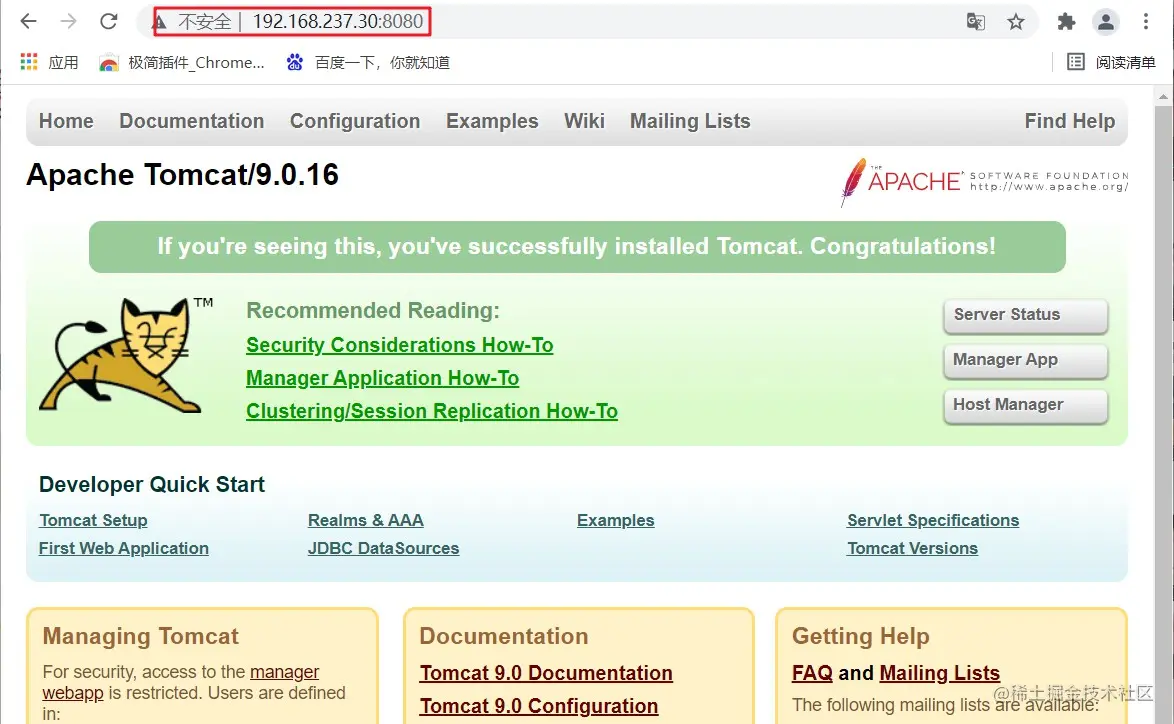Screen dimensions: 1174x724
Task: Click the not-secure warning triangle icon
Action: 159,22
